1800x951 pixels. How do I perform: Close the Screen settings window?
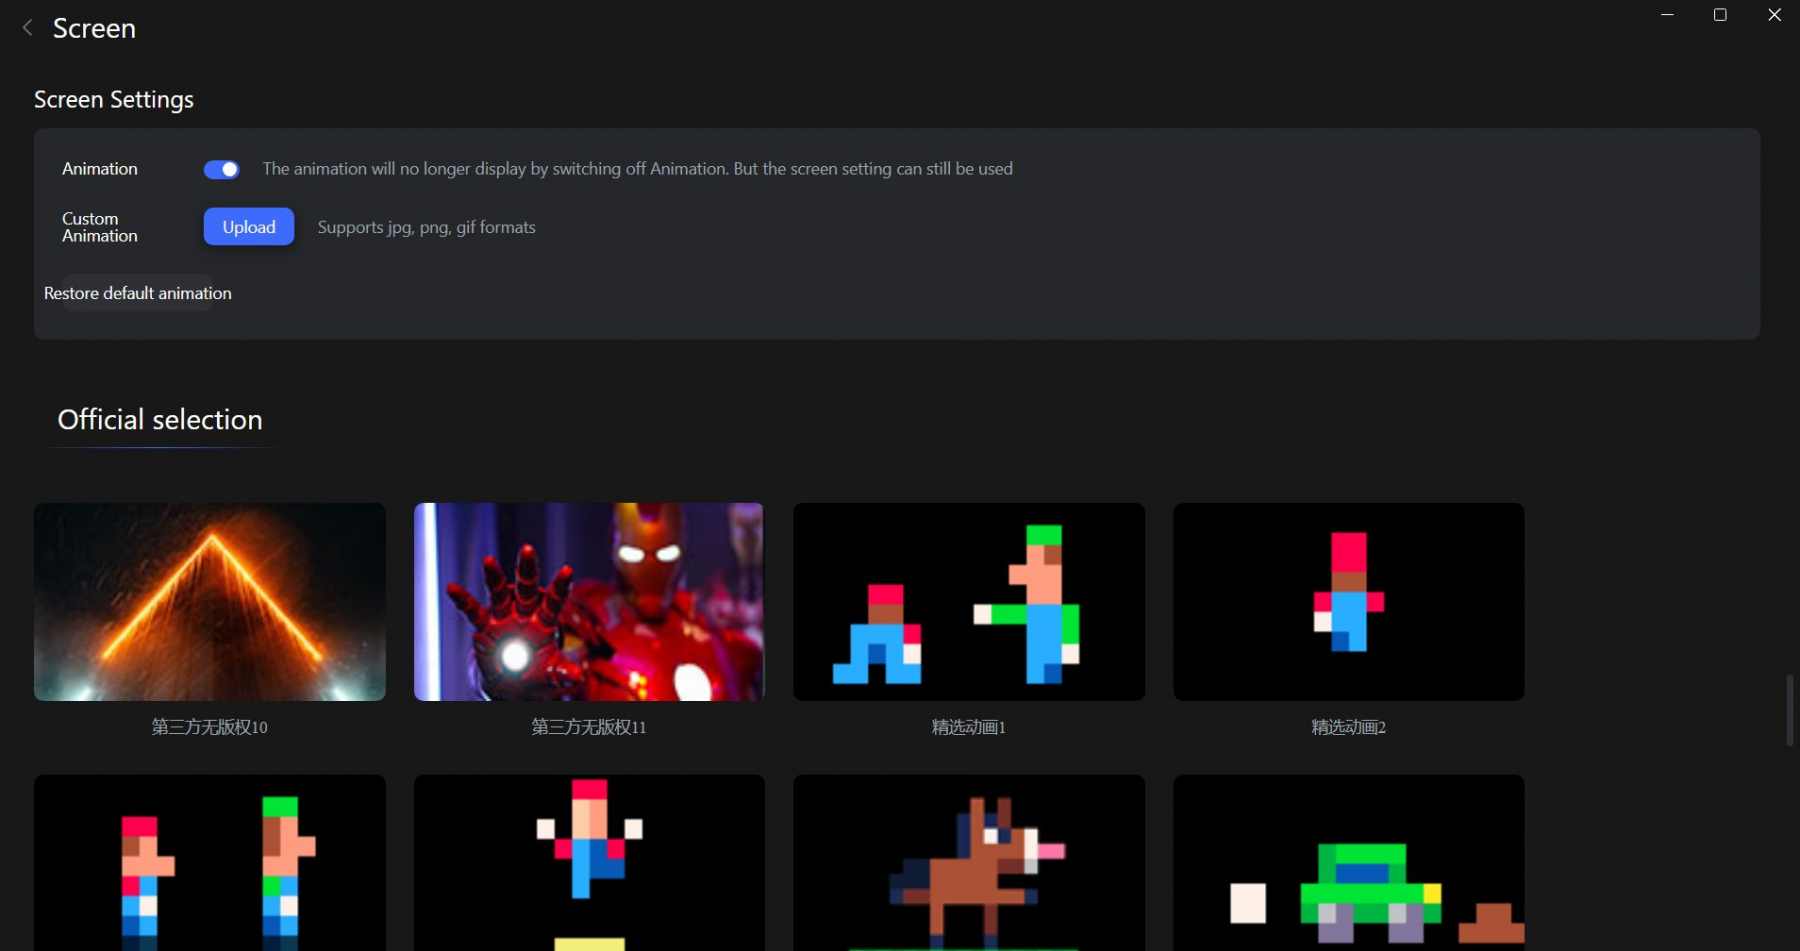point(1775,15)
